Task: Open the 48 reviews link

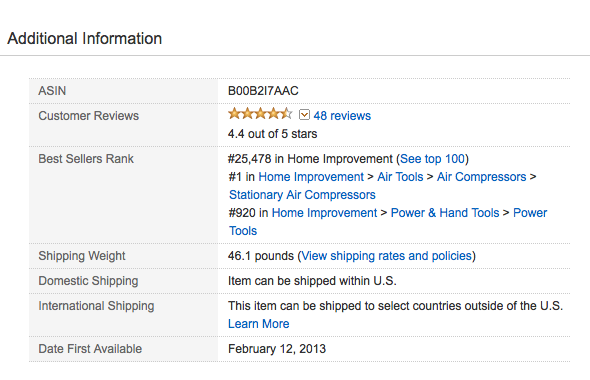Action: tap(342, 116)
